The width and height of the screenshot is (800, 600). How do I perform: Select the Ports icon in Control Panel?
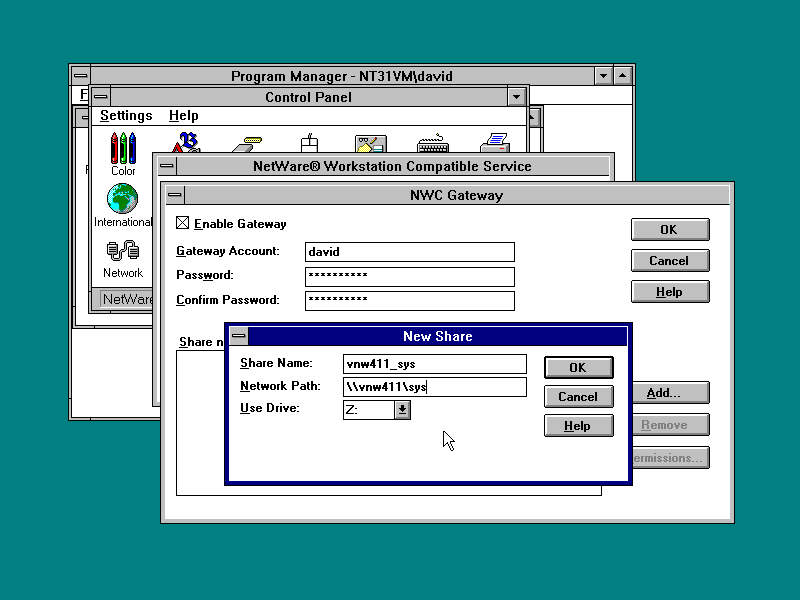(247, 144)
